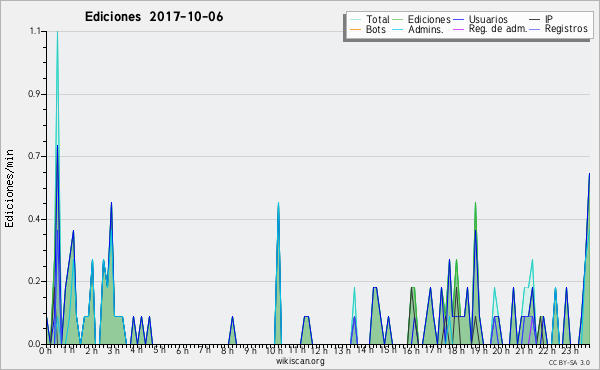Click the y-axis value 0.4
This screenshot has width=600, height=370.
click(35, 219)
